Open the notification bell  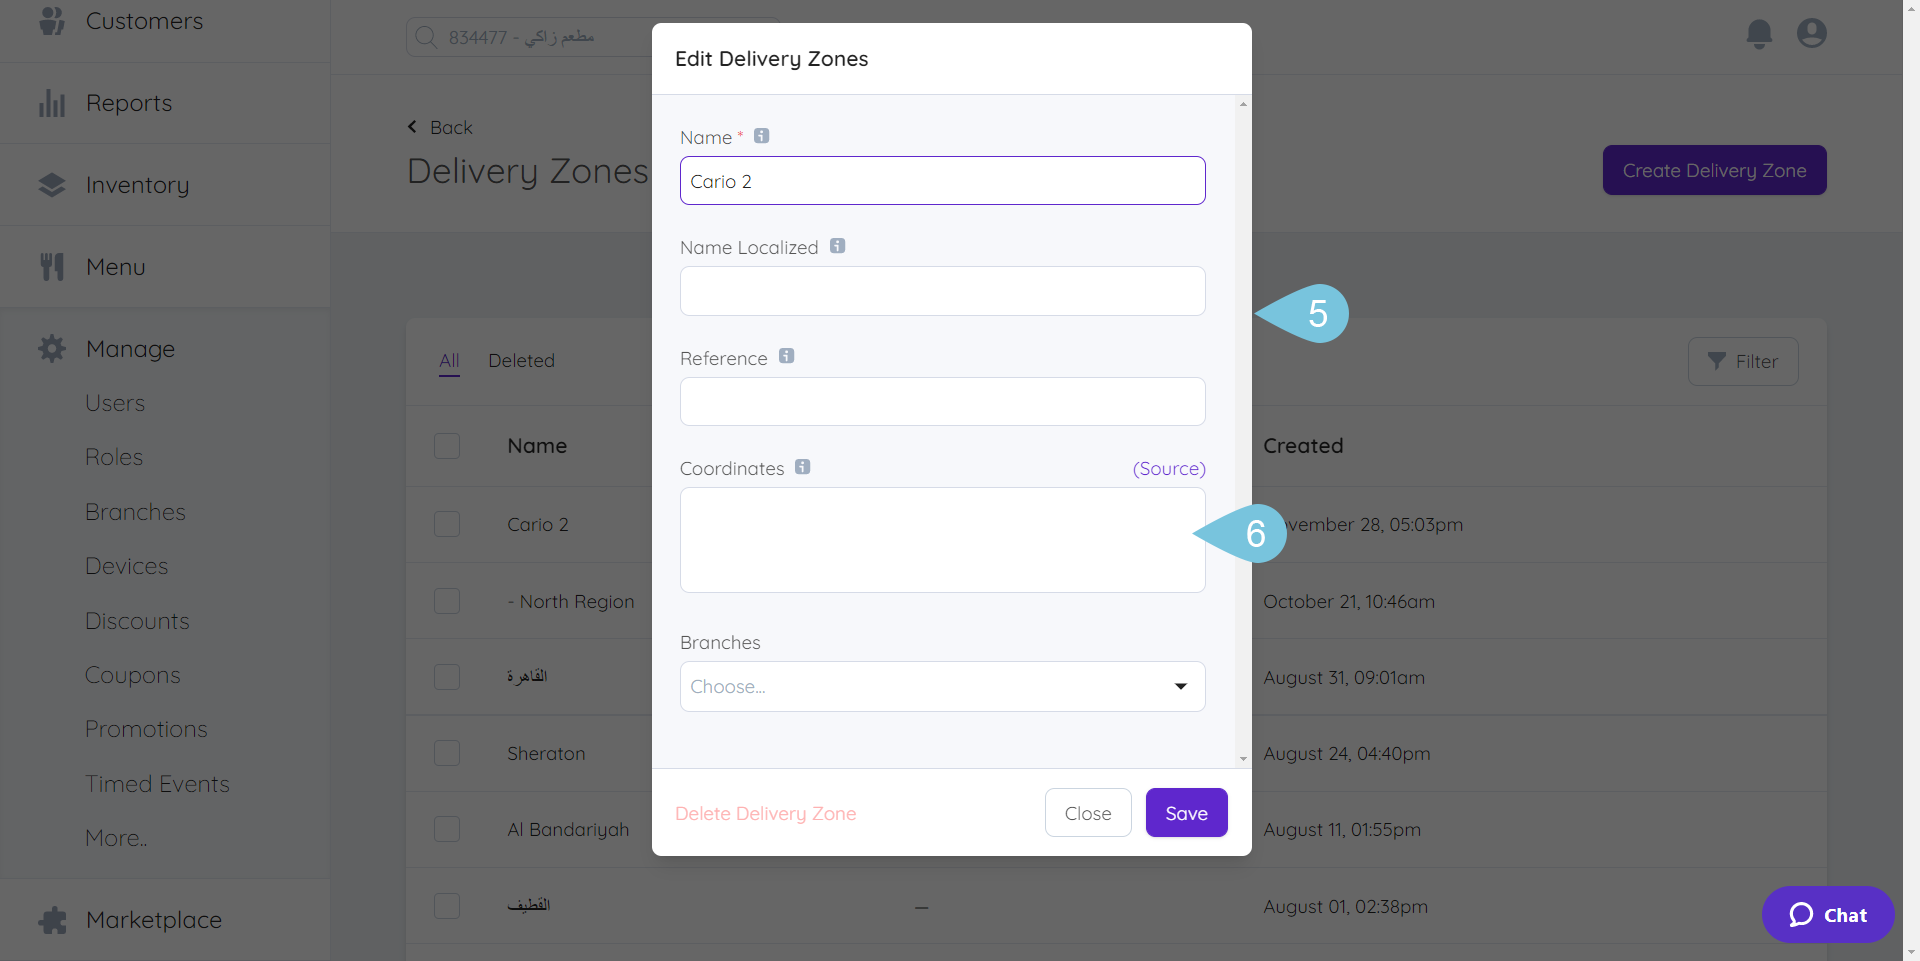click(x=1759, y=33)
